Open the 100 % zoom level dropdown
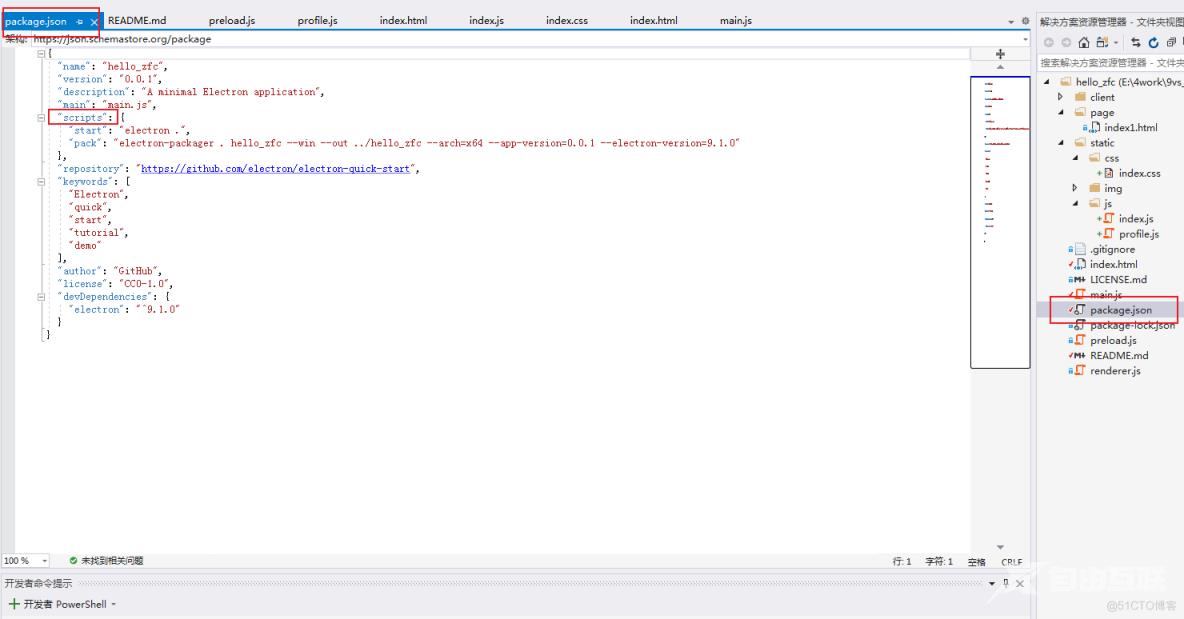 tap(45, 561)
